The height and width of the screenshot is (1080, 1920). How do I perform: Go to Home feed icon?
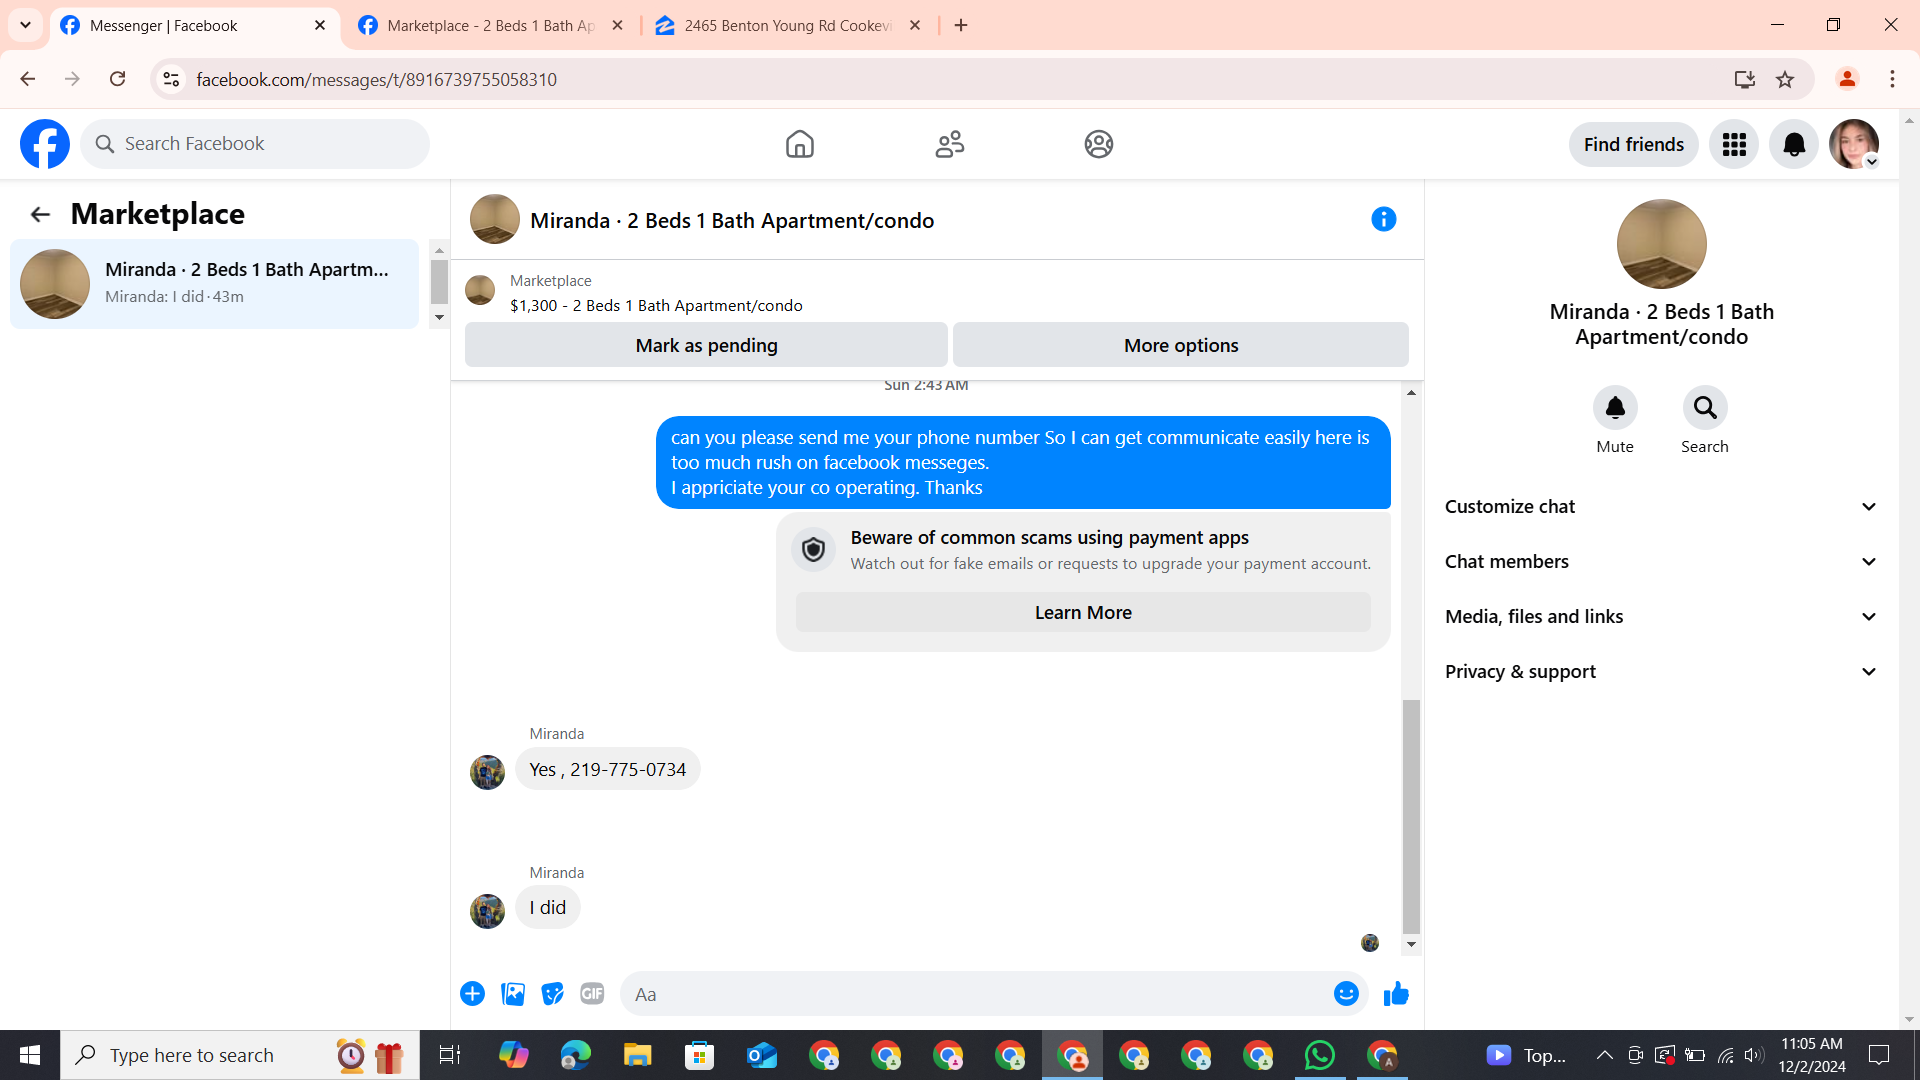click(799, 144)
